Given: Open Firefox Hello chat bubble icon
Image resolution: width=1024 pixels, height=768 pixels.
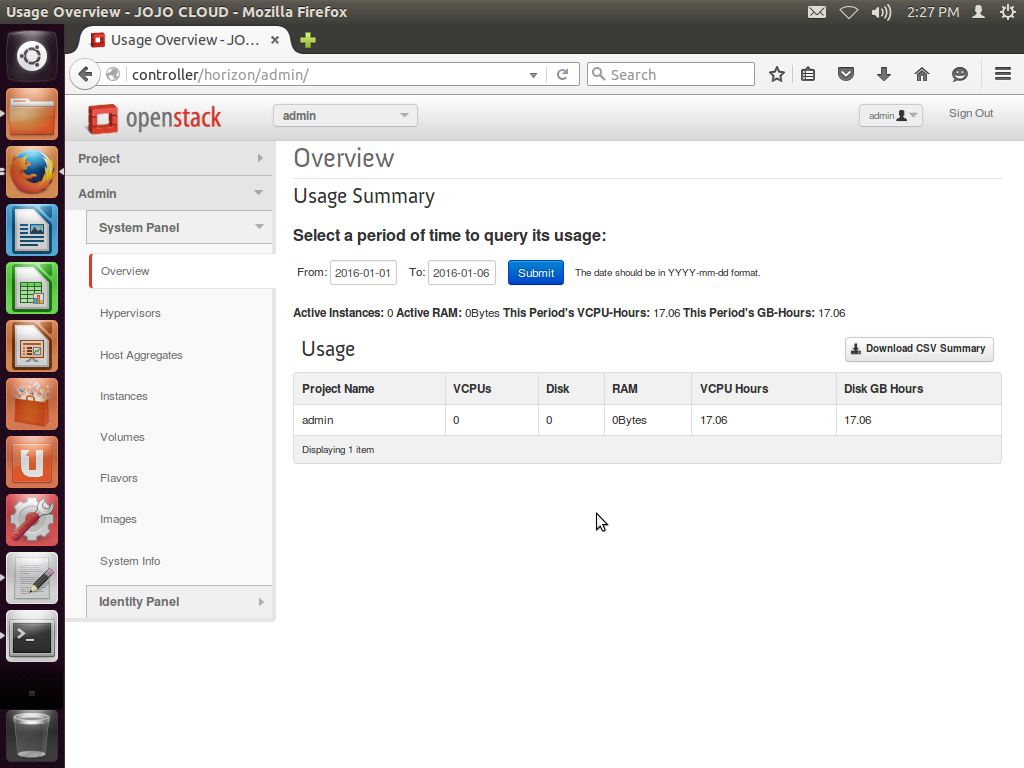Looking at the screenshot, I should [x=959, y=74].
